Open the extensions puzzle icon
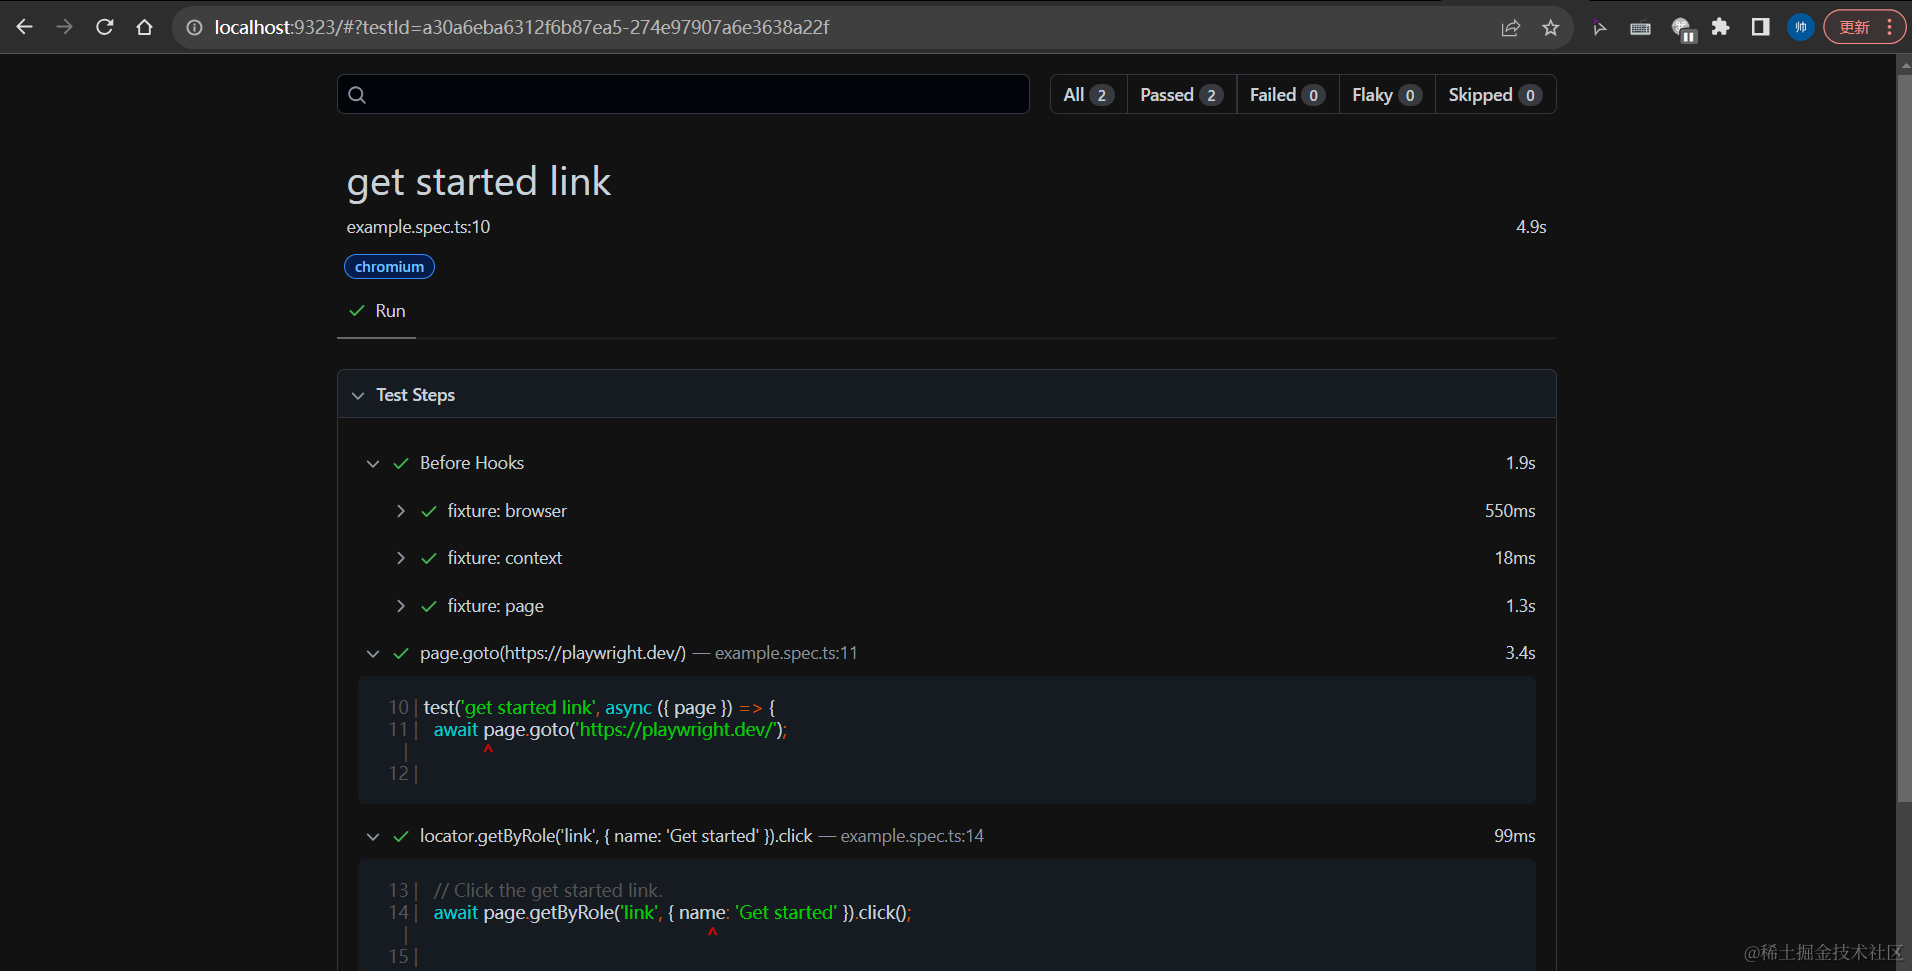Screen dimensions: 1912x971 click(1720, 27)
